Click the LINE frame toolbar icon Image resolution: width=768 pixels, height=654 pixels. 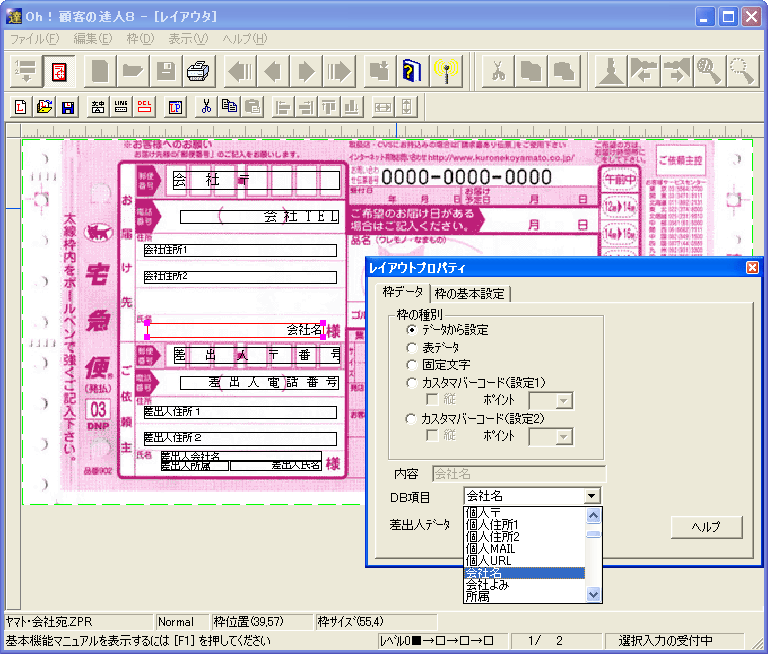coord(121,106)
